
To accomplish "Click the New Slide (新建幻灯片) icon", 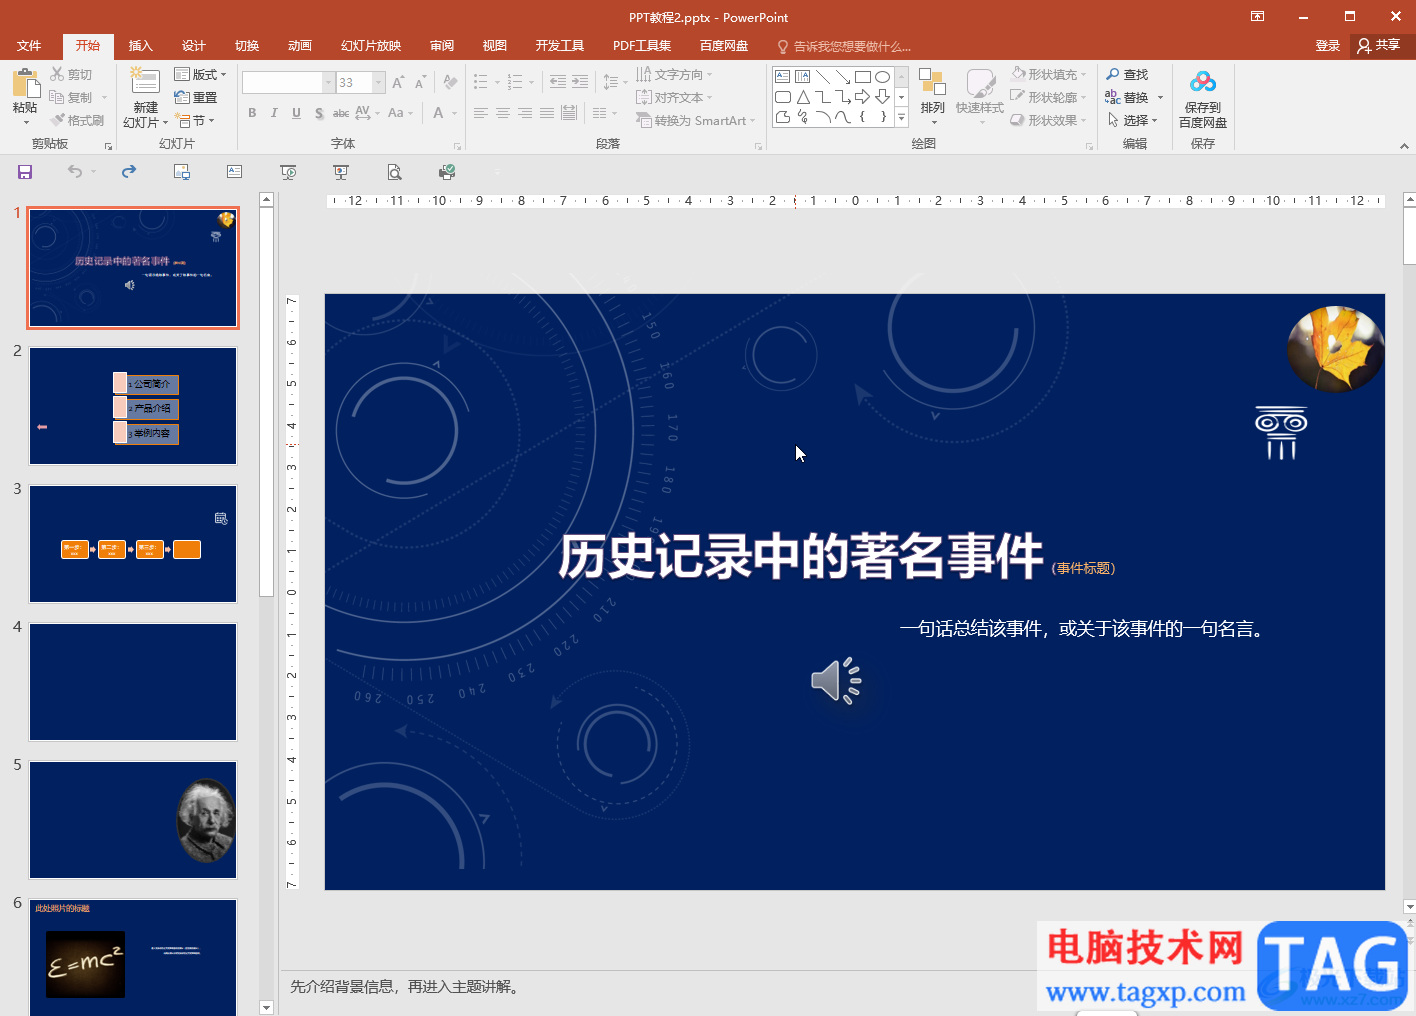I will click(145, 83).
